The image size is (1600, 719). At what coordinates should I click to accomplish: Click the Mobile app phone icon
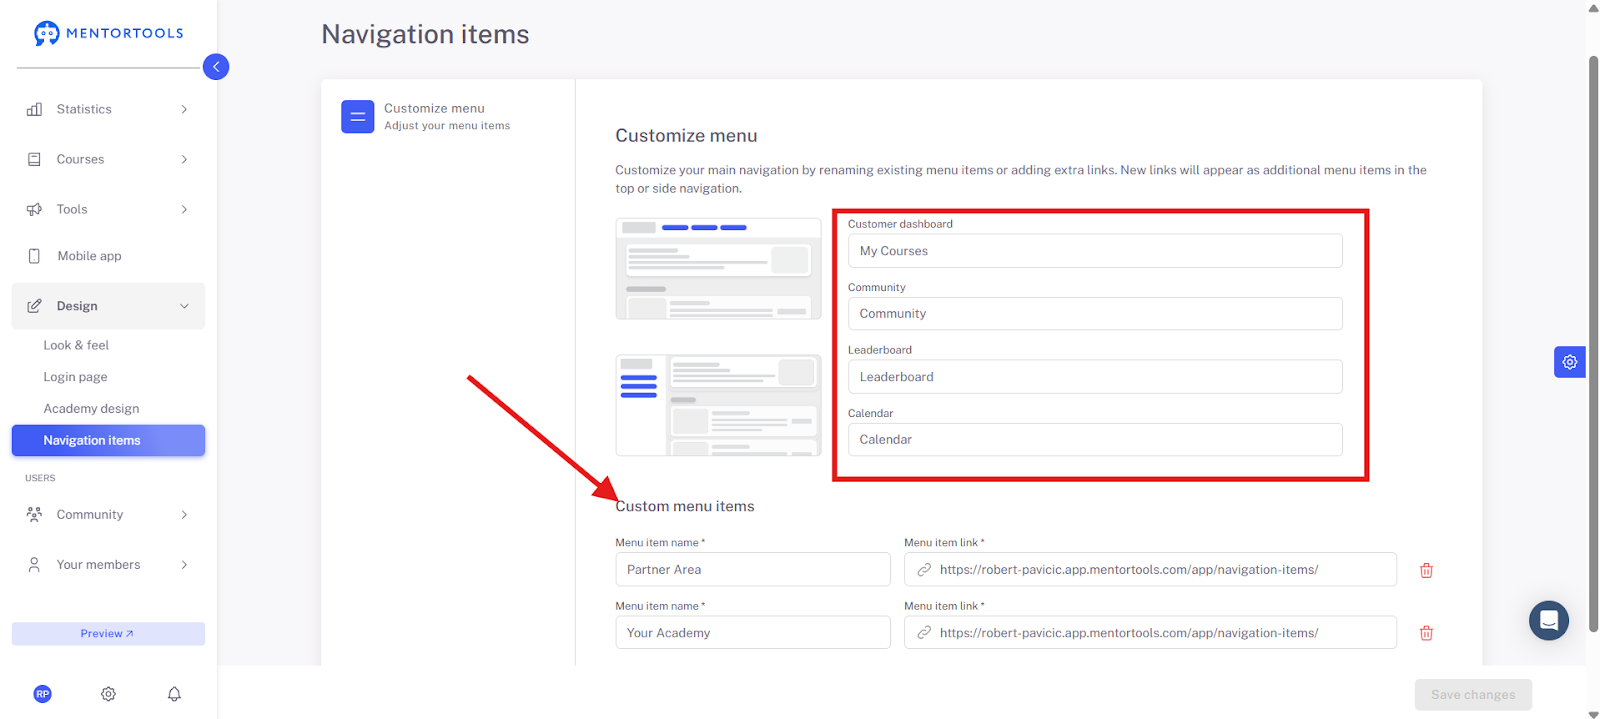(34, 256)
